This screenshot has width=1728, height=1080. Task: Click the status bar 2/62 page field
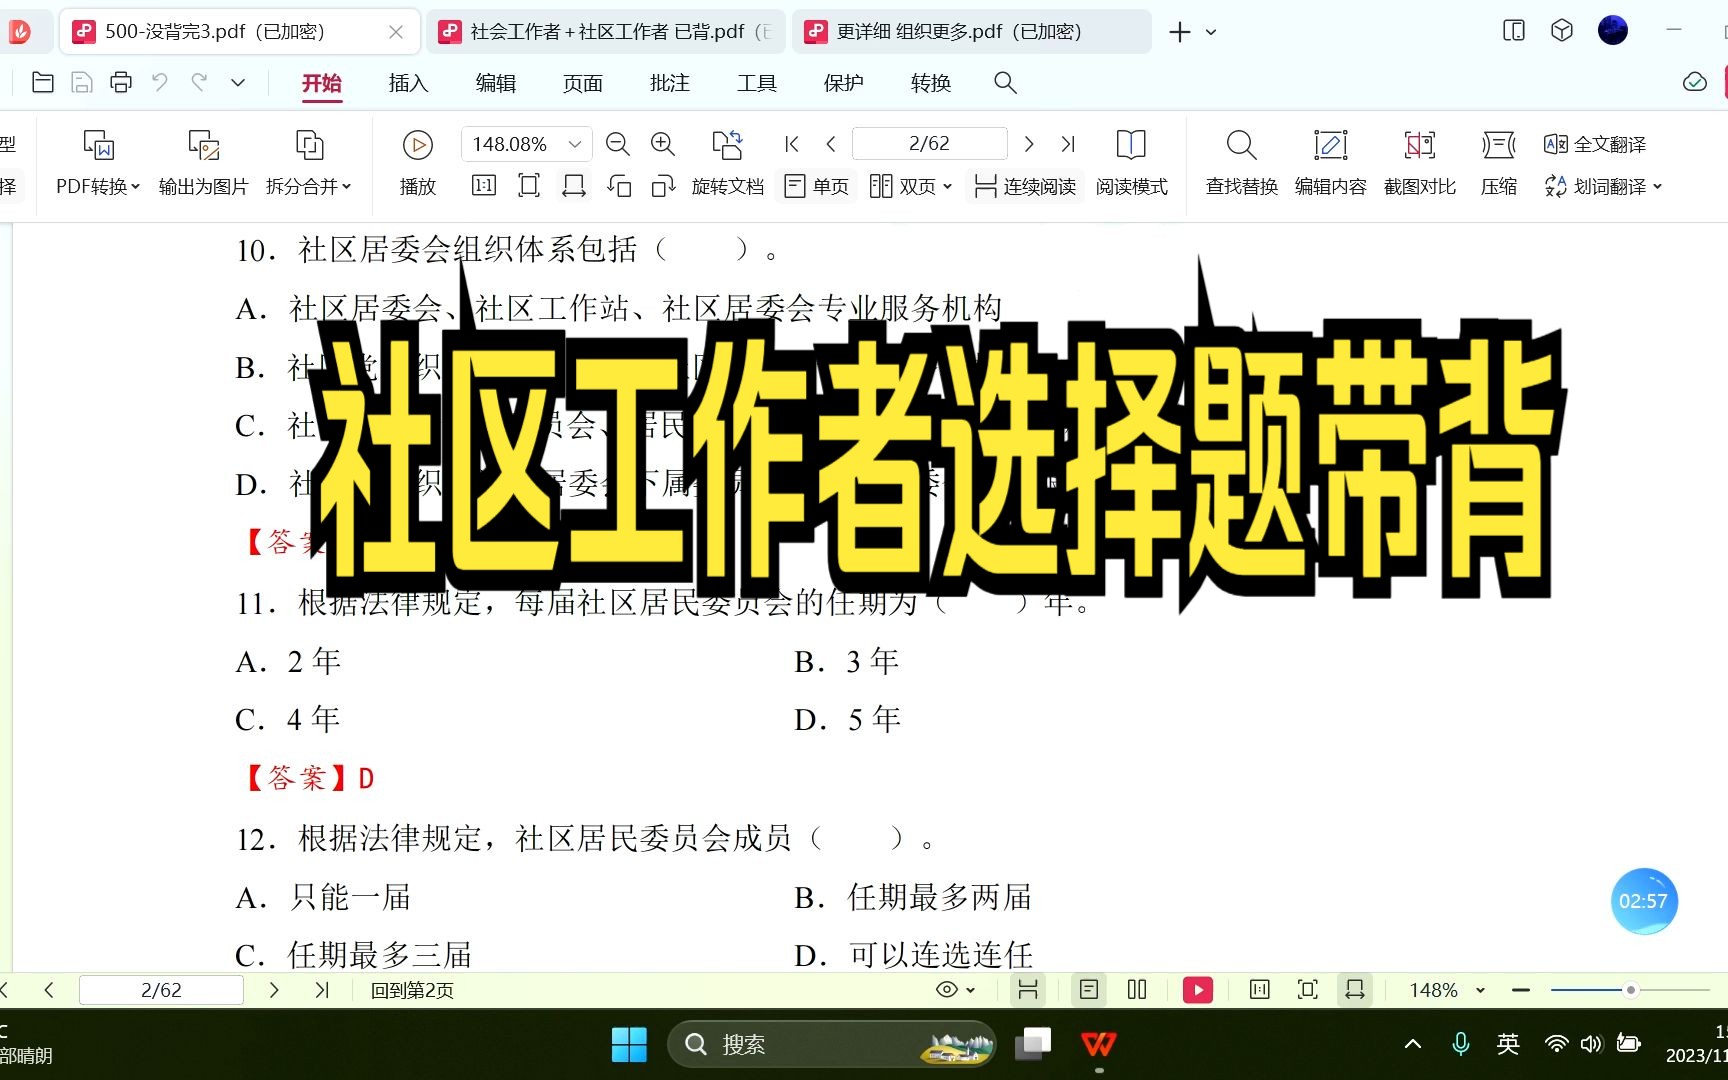(161, 990)
